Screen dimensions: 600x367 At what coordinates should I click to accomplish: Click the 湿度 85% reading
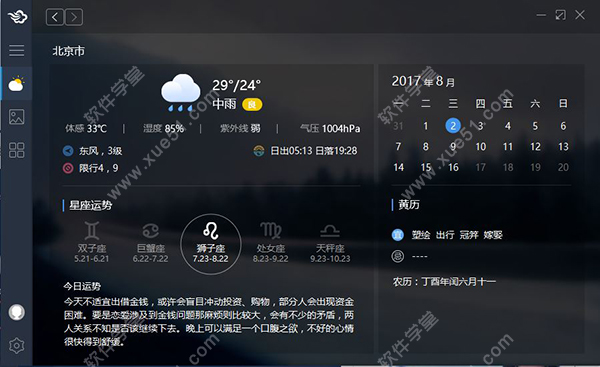[x=163, y=129]
